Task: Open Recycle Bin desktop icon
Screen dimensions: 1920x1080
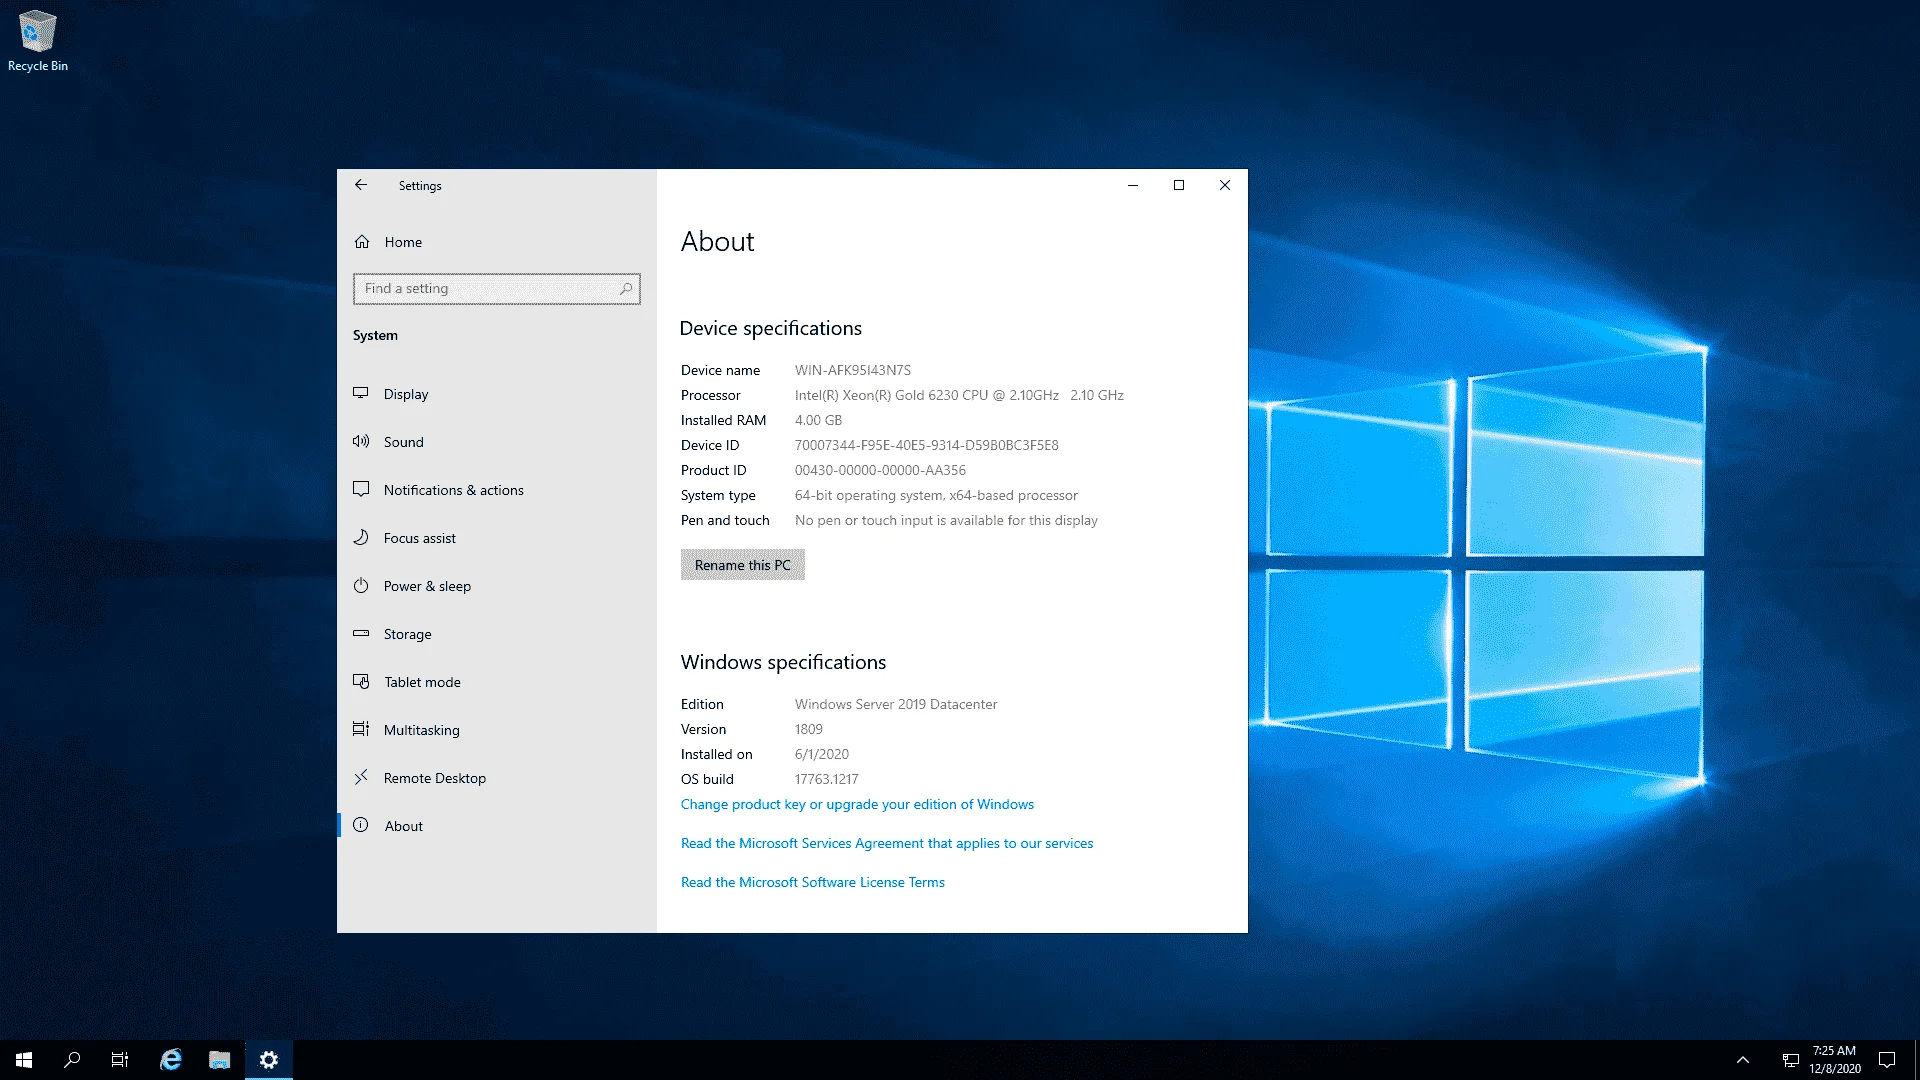Action: point(38,41)
